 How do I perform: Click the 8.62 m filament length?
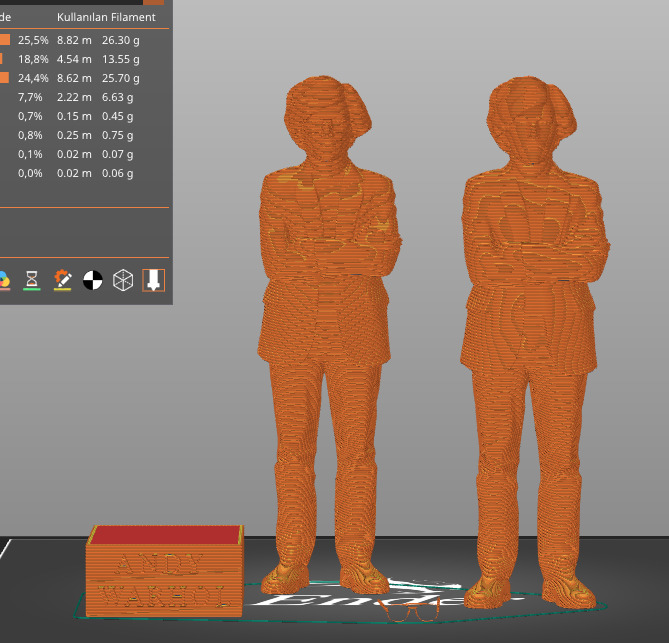tap(74, 78)
